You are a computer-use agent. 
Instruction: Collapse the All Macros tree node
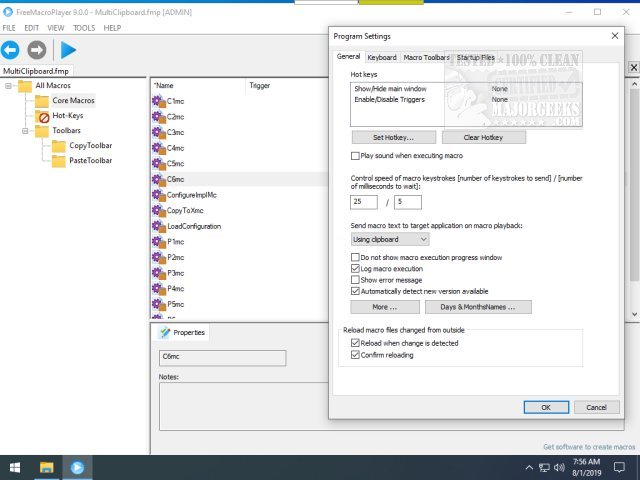click(8, 86)
